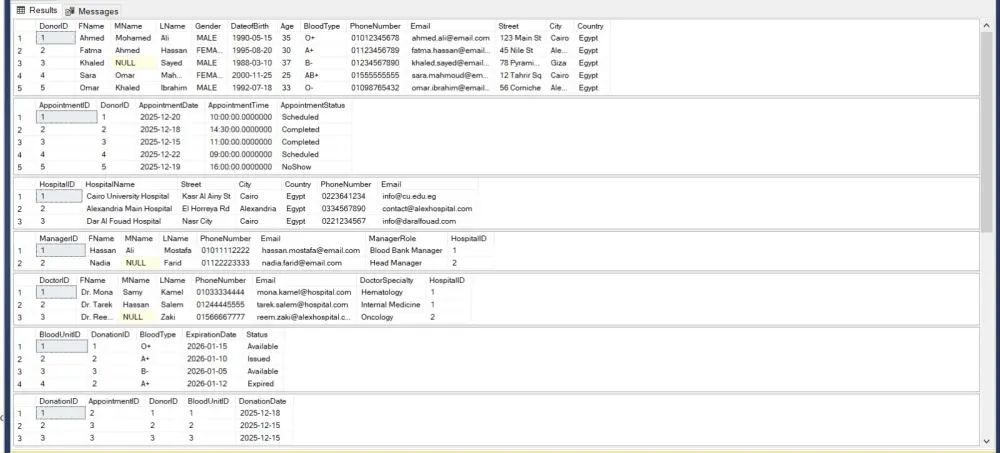The width and height of the screenshot is (1000, 453).
Task: Click the street cell 'El Horreya Rd'
Action: [207, 209]
